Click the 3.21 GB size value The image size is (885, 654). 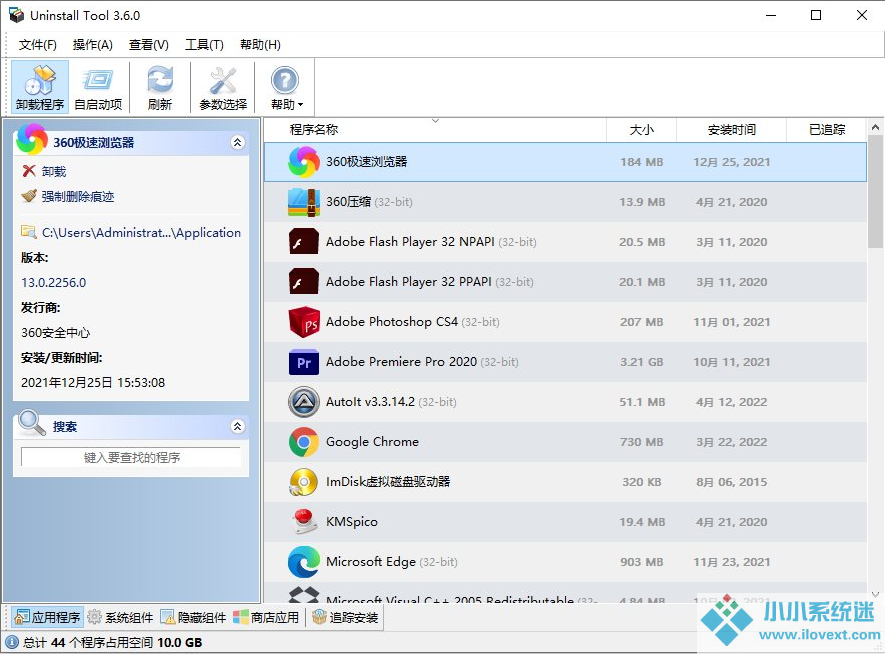pyautogui.click(x=642, y=362)
